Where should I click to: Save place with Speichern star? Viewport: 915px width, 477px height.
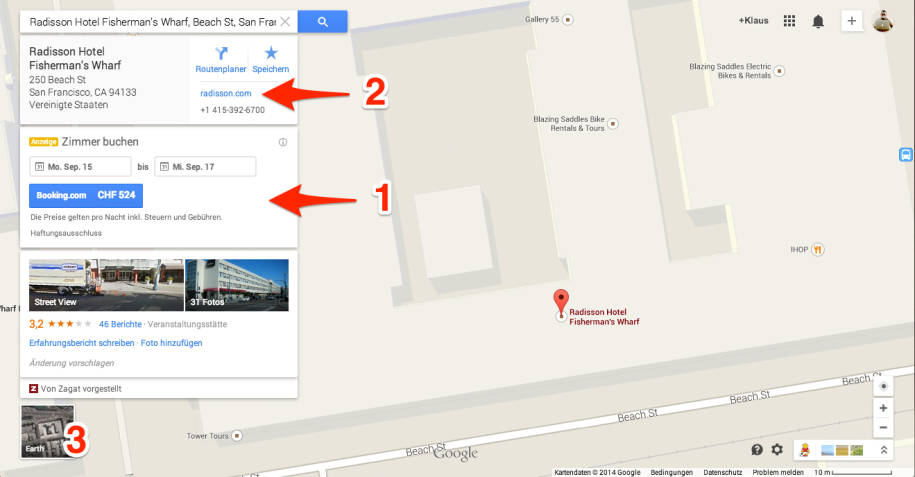coord(271,60)
